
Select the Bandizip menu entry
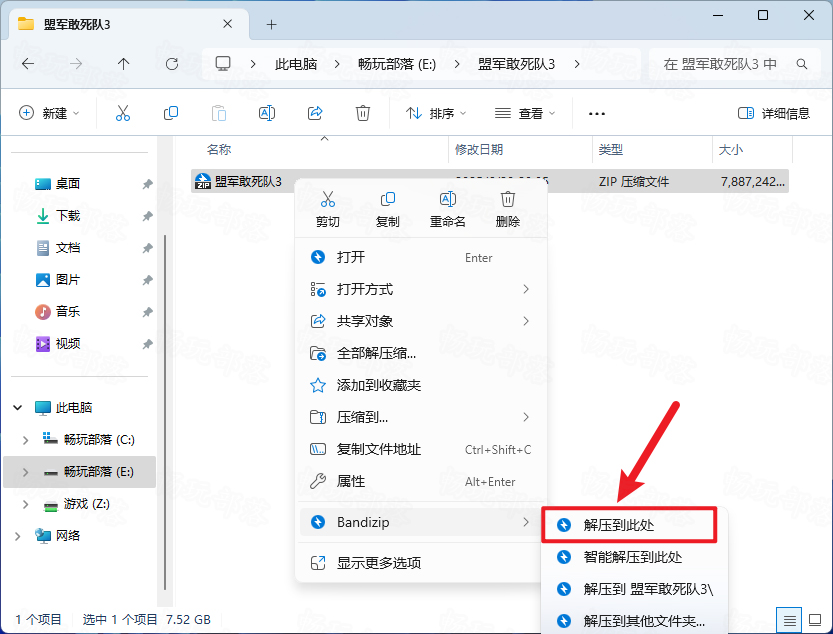click(421, 522)
